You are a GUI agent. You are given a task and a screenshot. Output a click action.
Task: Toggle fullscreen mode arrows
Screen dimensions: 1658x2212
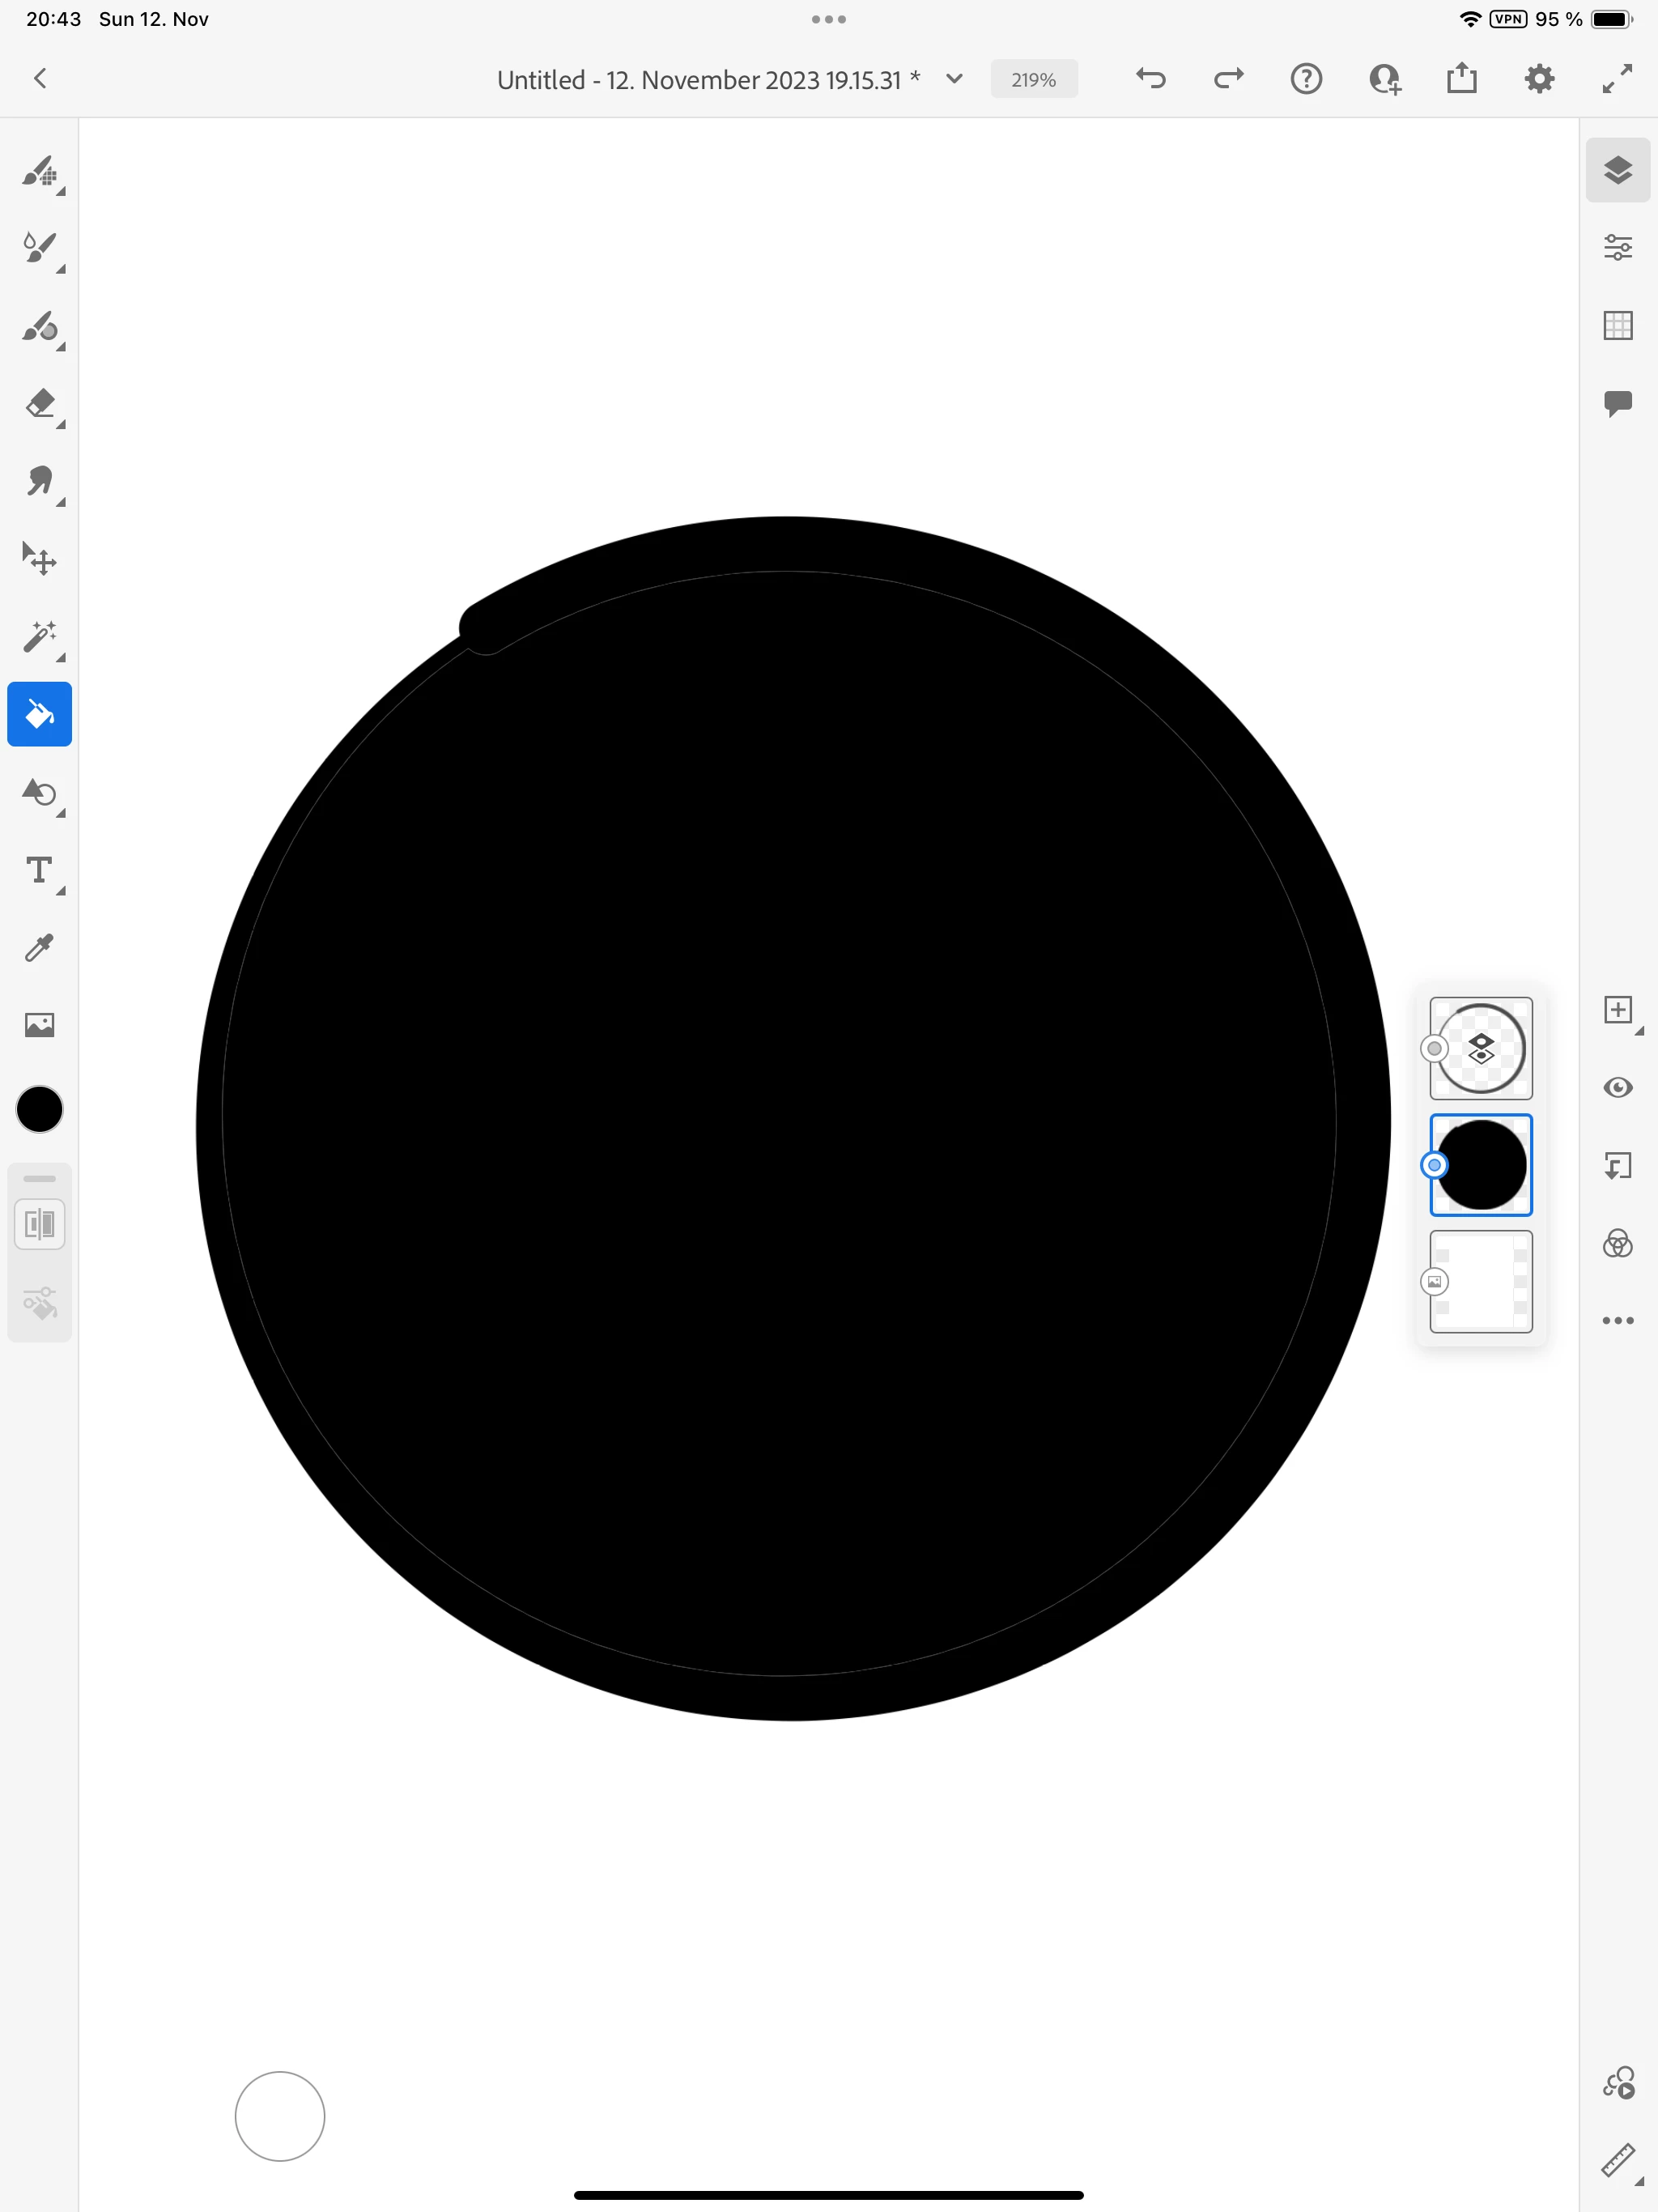click(x=1617, y=79)
